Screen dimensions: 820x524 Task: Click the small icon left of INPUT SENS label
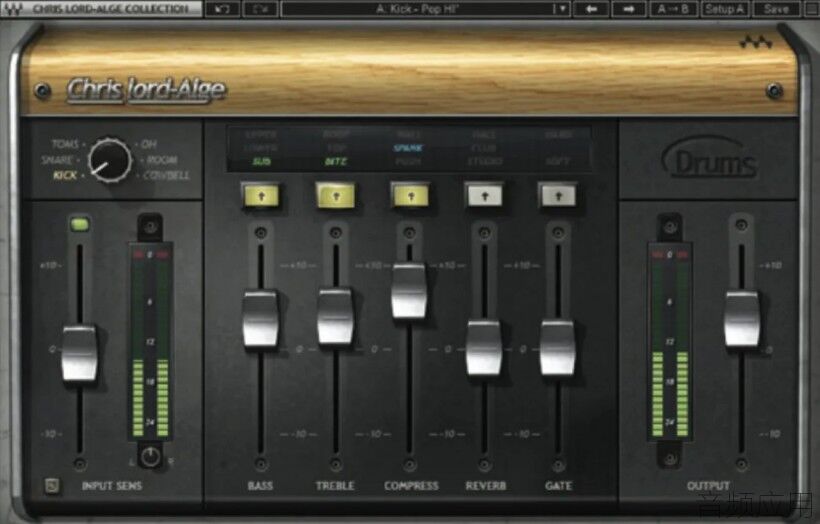tap(51, 486)
